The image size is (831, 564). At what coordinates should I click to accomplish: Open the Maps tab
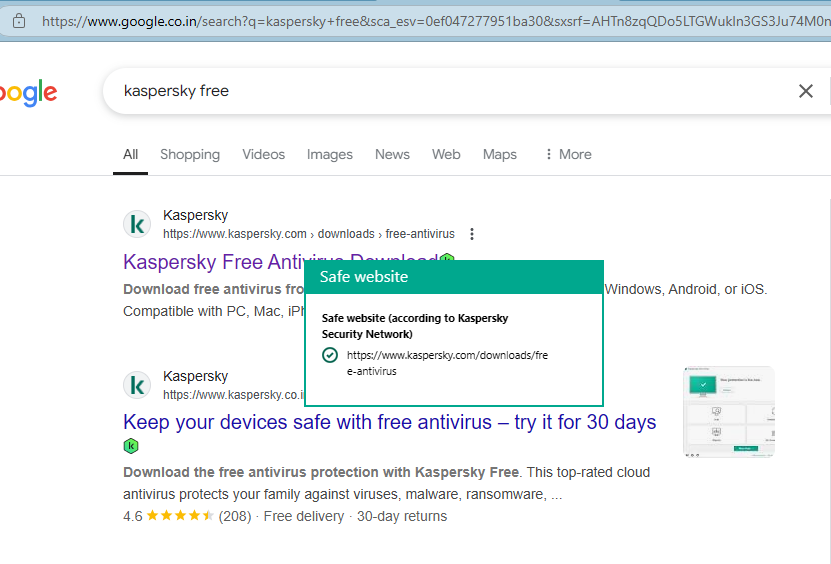(x=499, y=154)
